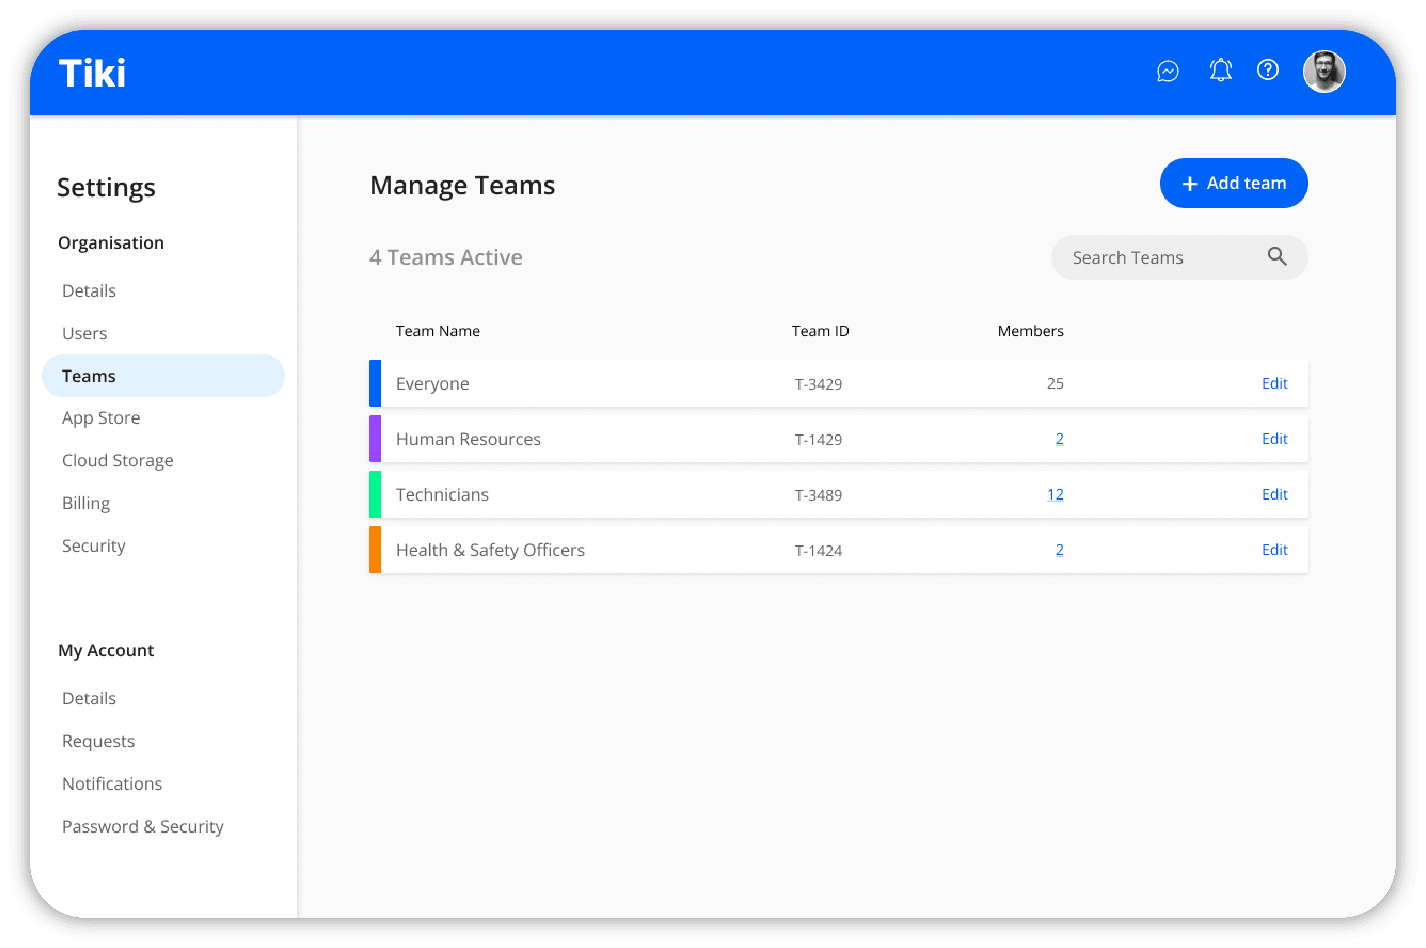Open Cloud Storage settings
The image size is (1426, 948).
118,461
